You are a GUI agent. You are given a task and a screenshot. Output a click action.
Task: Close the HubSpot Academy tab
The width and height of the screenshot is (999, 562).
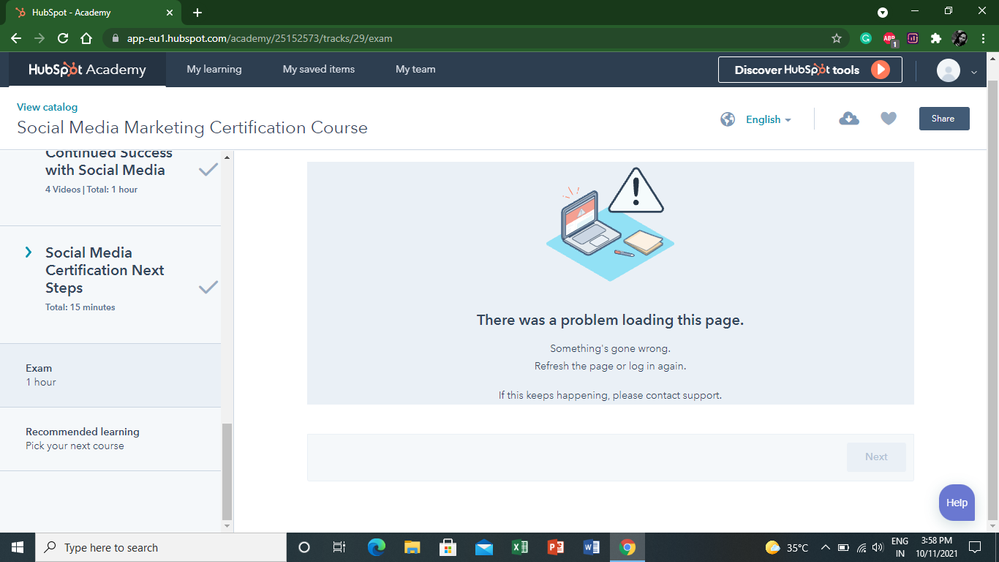pos(169,13)
